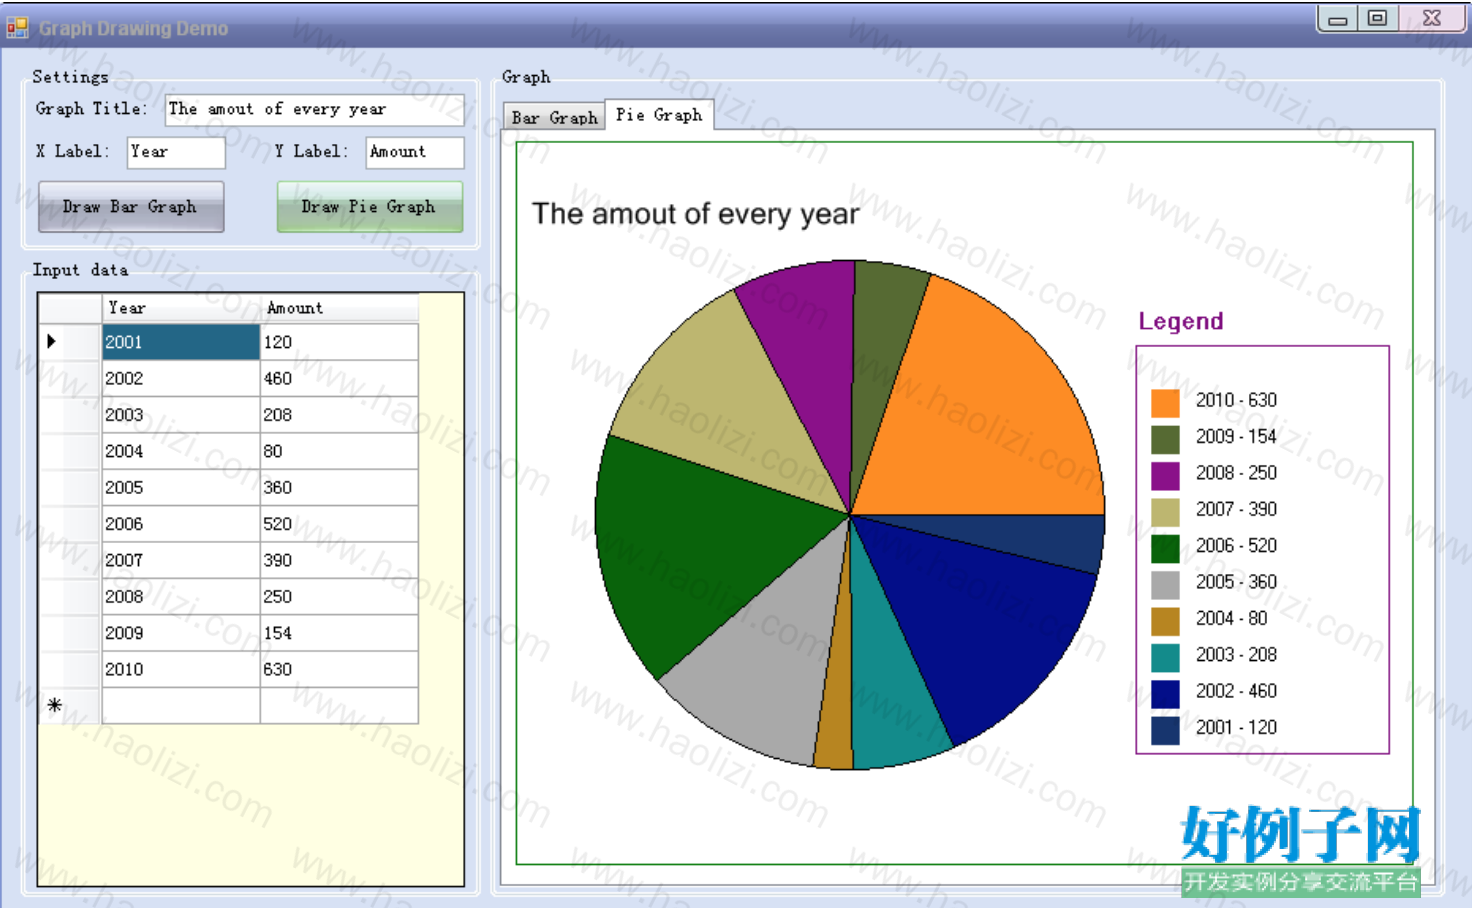The width and height of the screenshot is (1472, 908).
Task: Click the teal 2003 legend swatch
Action: tap(1165, 658)
